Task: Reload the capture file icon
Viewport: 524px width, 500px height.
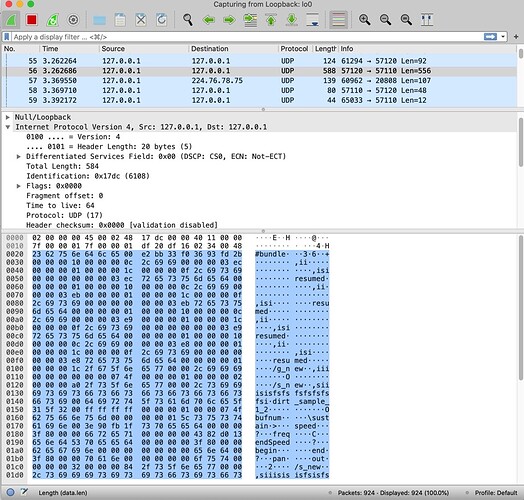Action: point(162,20)
